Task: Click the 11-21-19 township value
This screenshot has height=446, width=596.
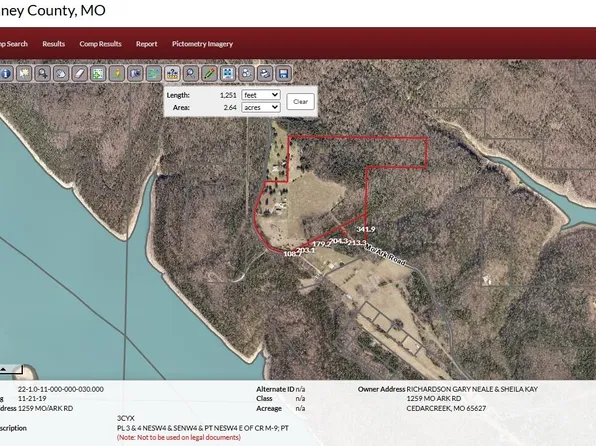Action: (x=32, y=398)
